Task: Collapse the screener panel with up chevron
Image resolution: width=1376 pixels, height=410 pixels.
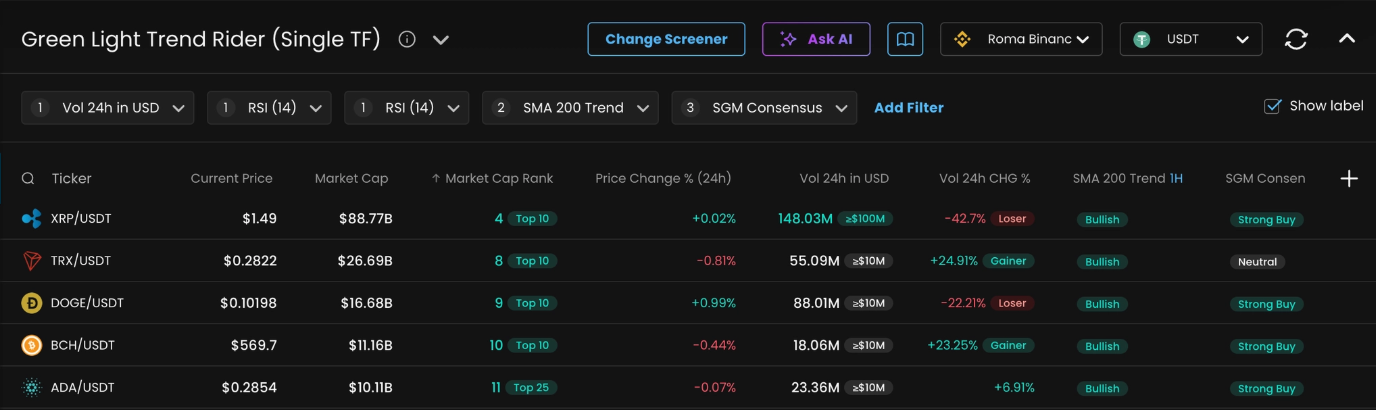Action: click(1347, 39)
